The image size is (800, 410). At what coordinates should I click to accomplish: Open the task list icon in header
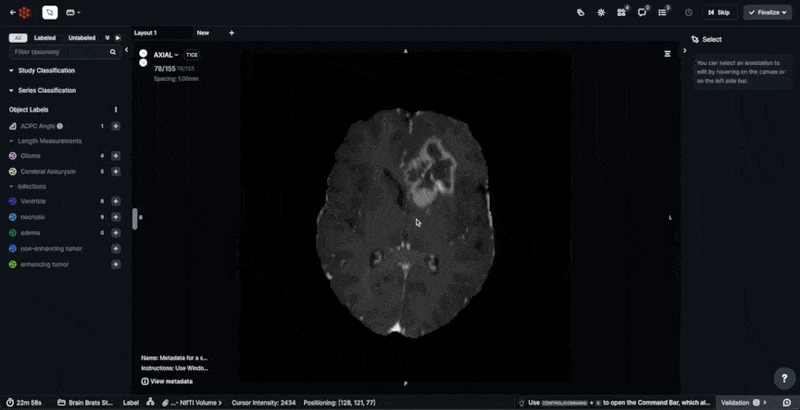[663, 13]
